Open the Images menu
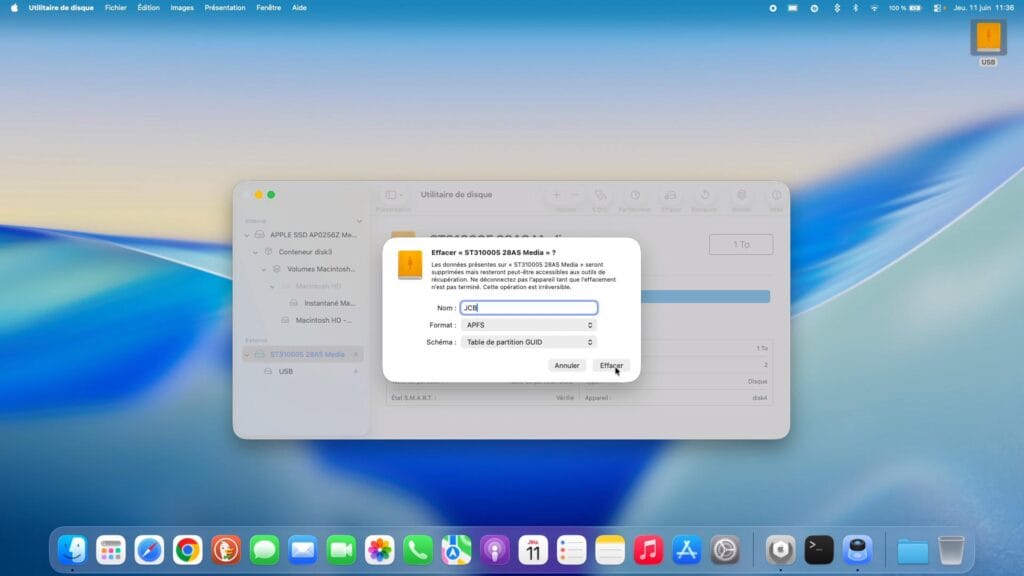Viewport: 1024px width, 576px height. [182, 8]
